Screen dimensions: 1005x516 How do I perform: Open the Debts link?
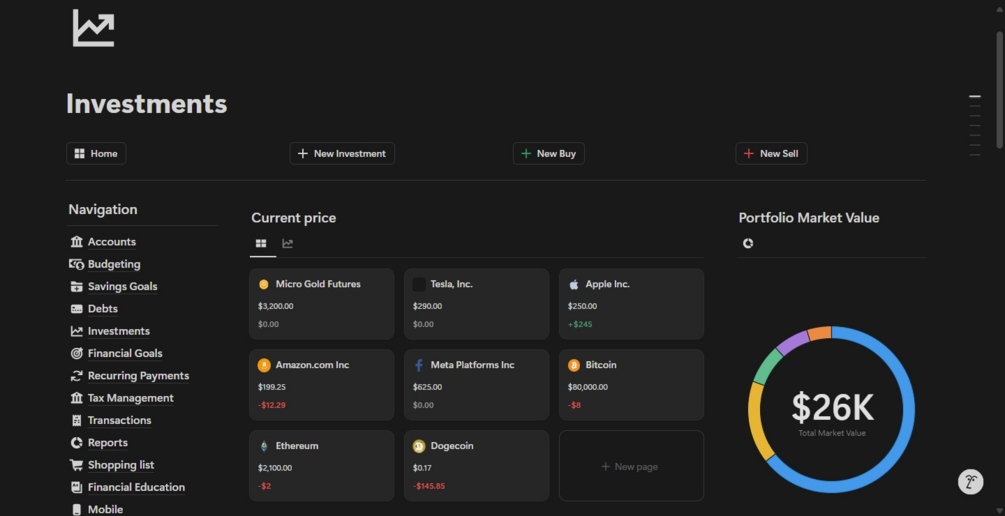click(x=103, y=309)
